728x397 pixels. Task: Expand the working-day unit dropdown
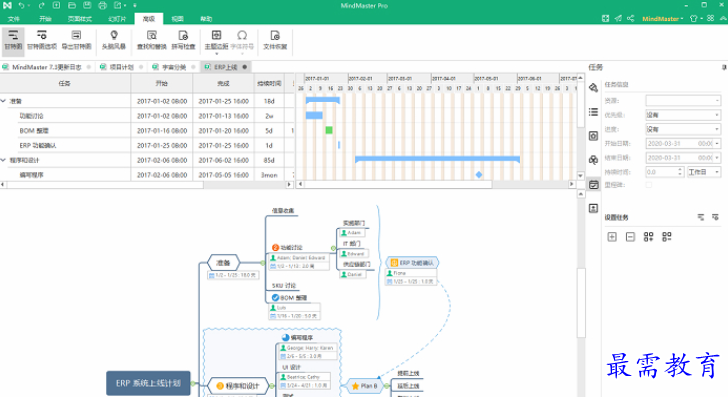704,172
